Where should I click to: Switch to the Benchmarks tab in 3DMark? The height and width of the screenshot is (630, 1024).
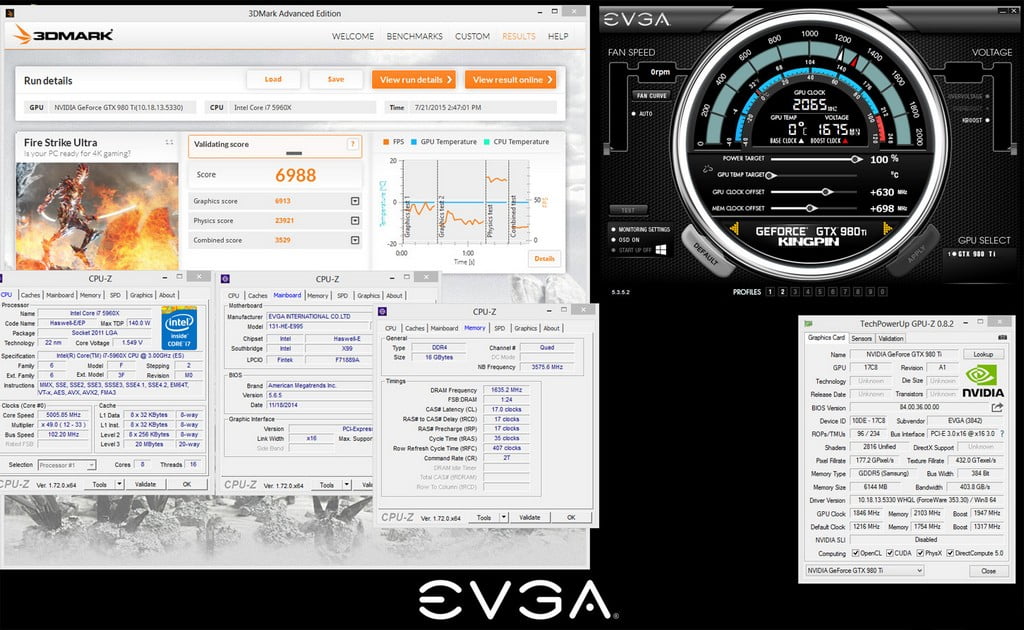[x=416, y=36]
